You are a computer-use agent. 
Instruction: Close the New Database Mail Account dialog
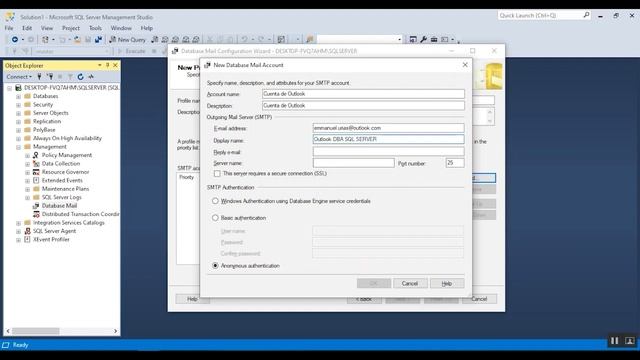[x=465, y=65]
